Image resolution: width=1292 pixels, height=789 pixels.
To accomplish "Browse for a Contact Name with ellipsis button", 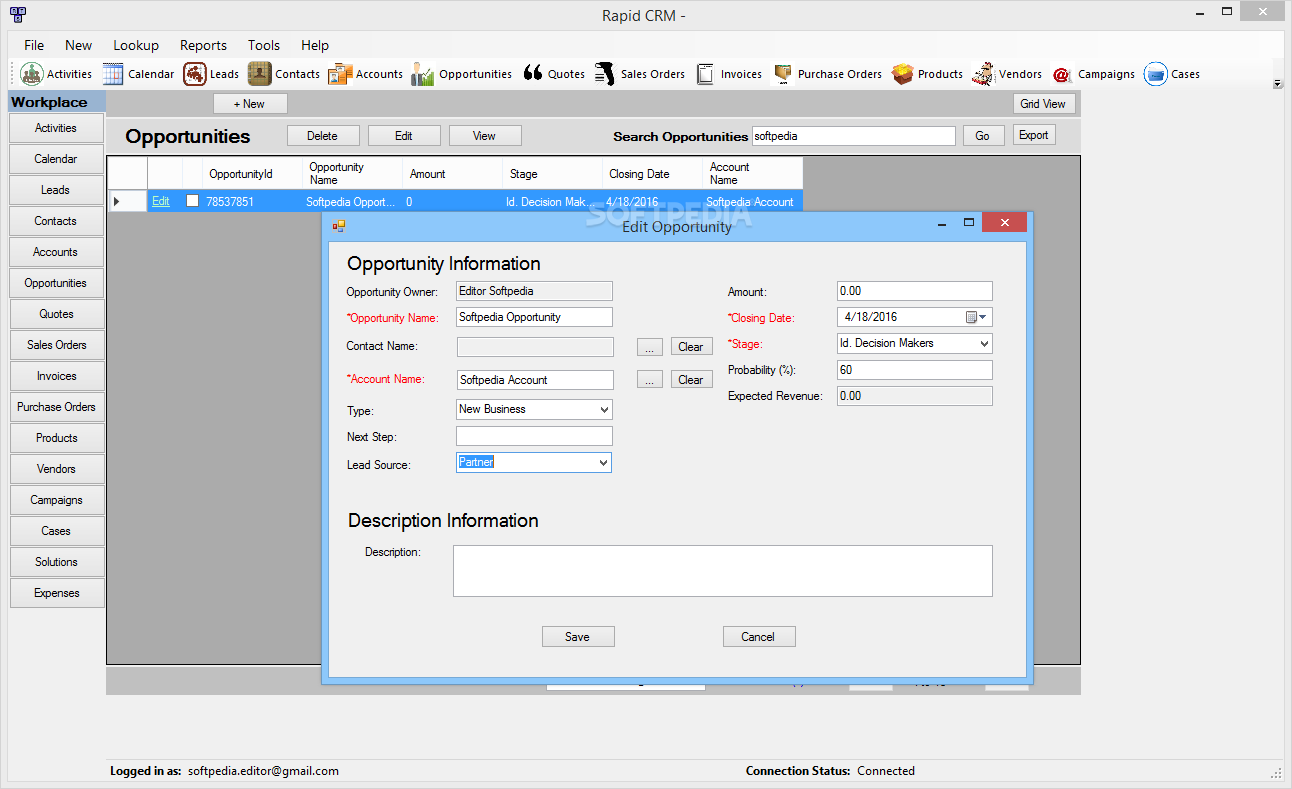I will (650, 347).
